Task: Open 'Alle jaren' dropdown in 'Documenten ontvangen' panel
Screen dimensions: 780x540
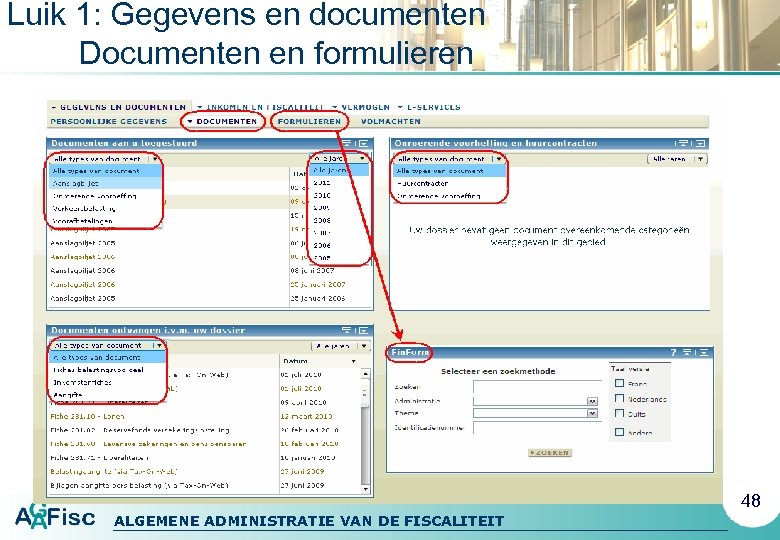Action: [341, 346]
